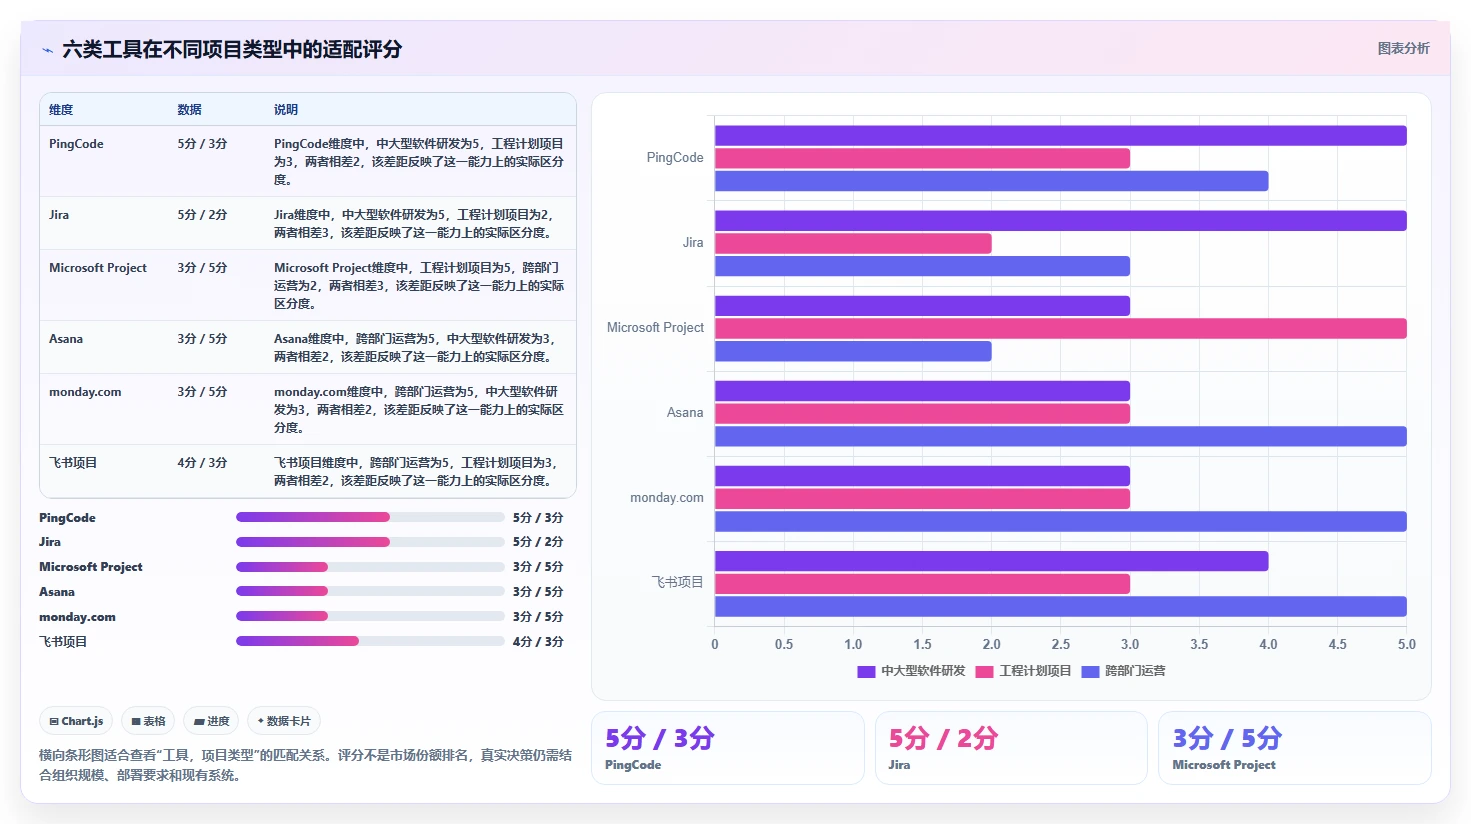Click the Jira progress bar
Viewport: 1471px width, 824px height.
coord(370,542)
